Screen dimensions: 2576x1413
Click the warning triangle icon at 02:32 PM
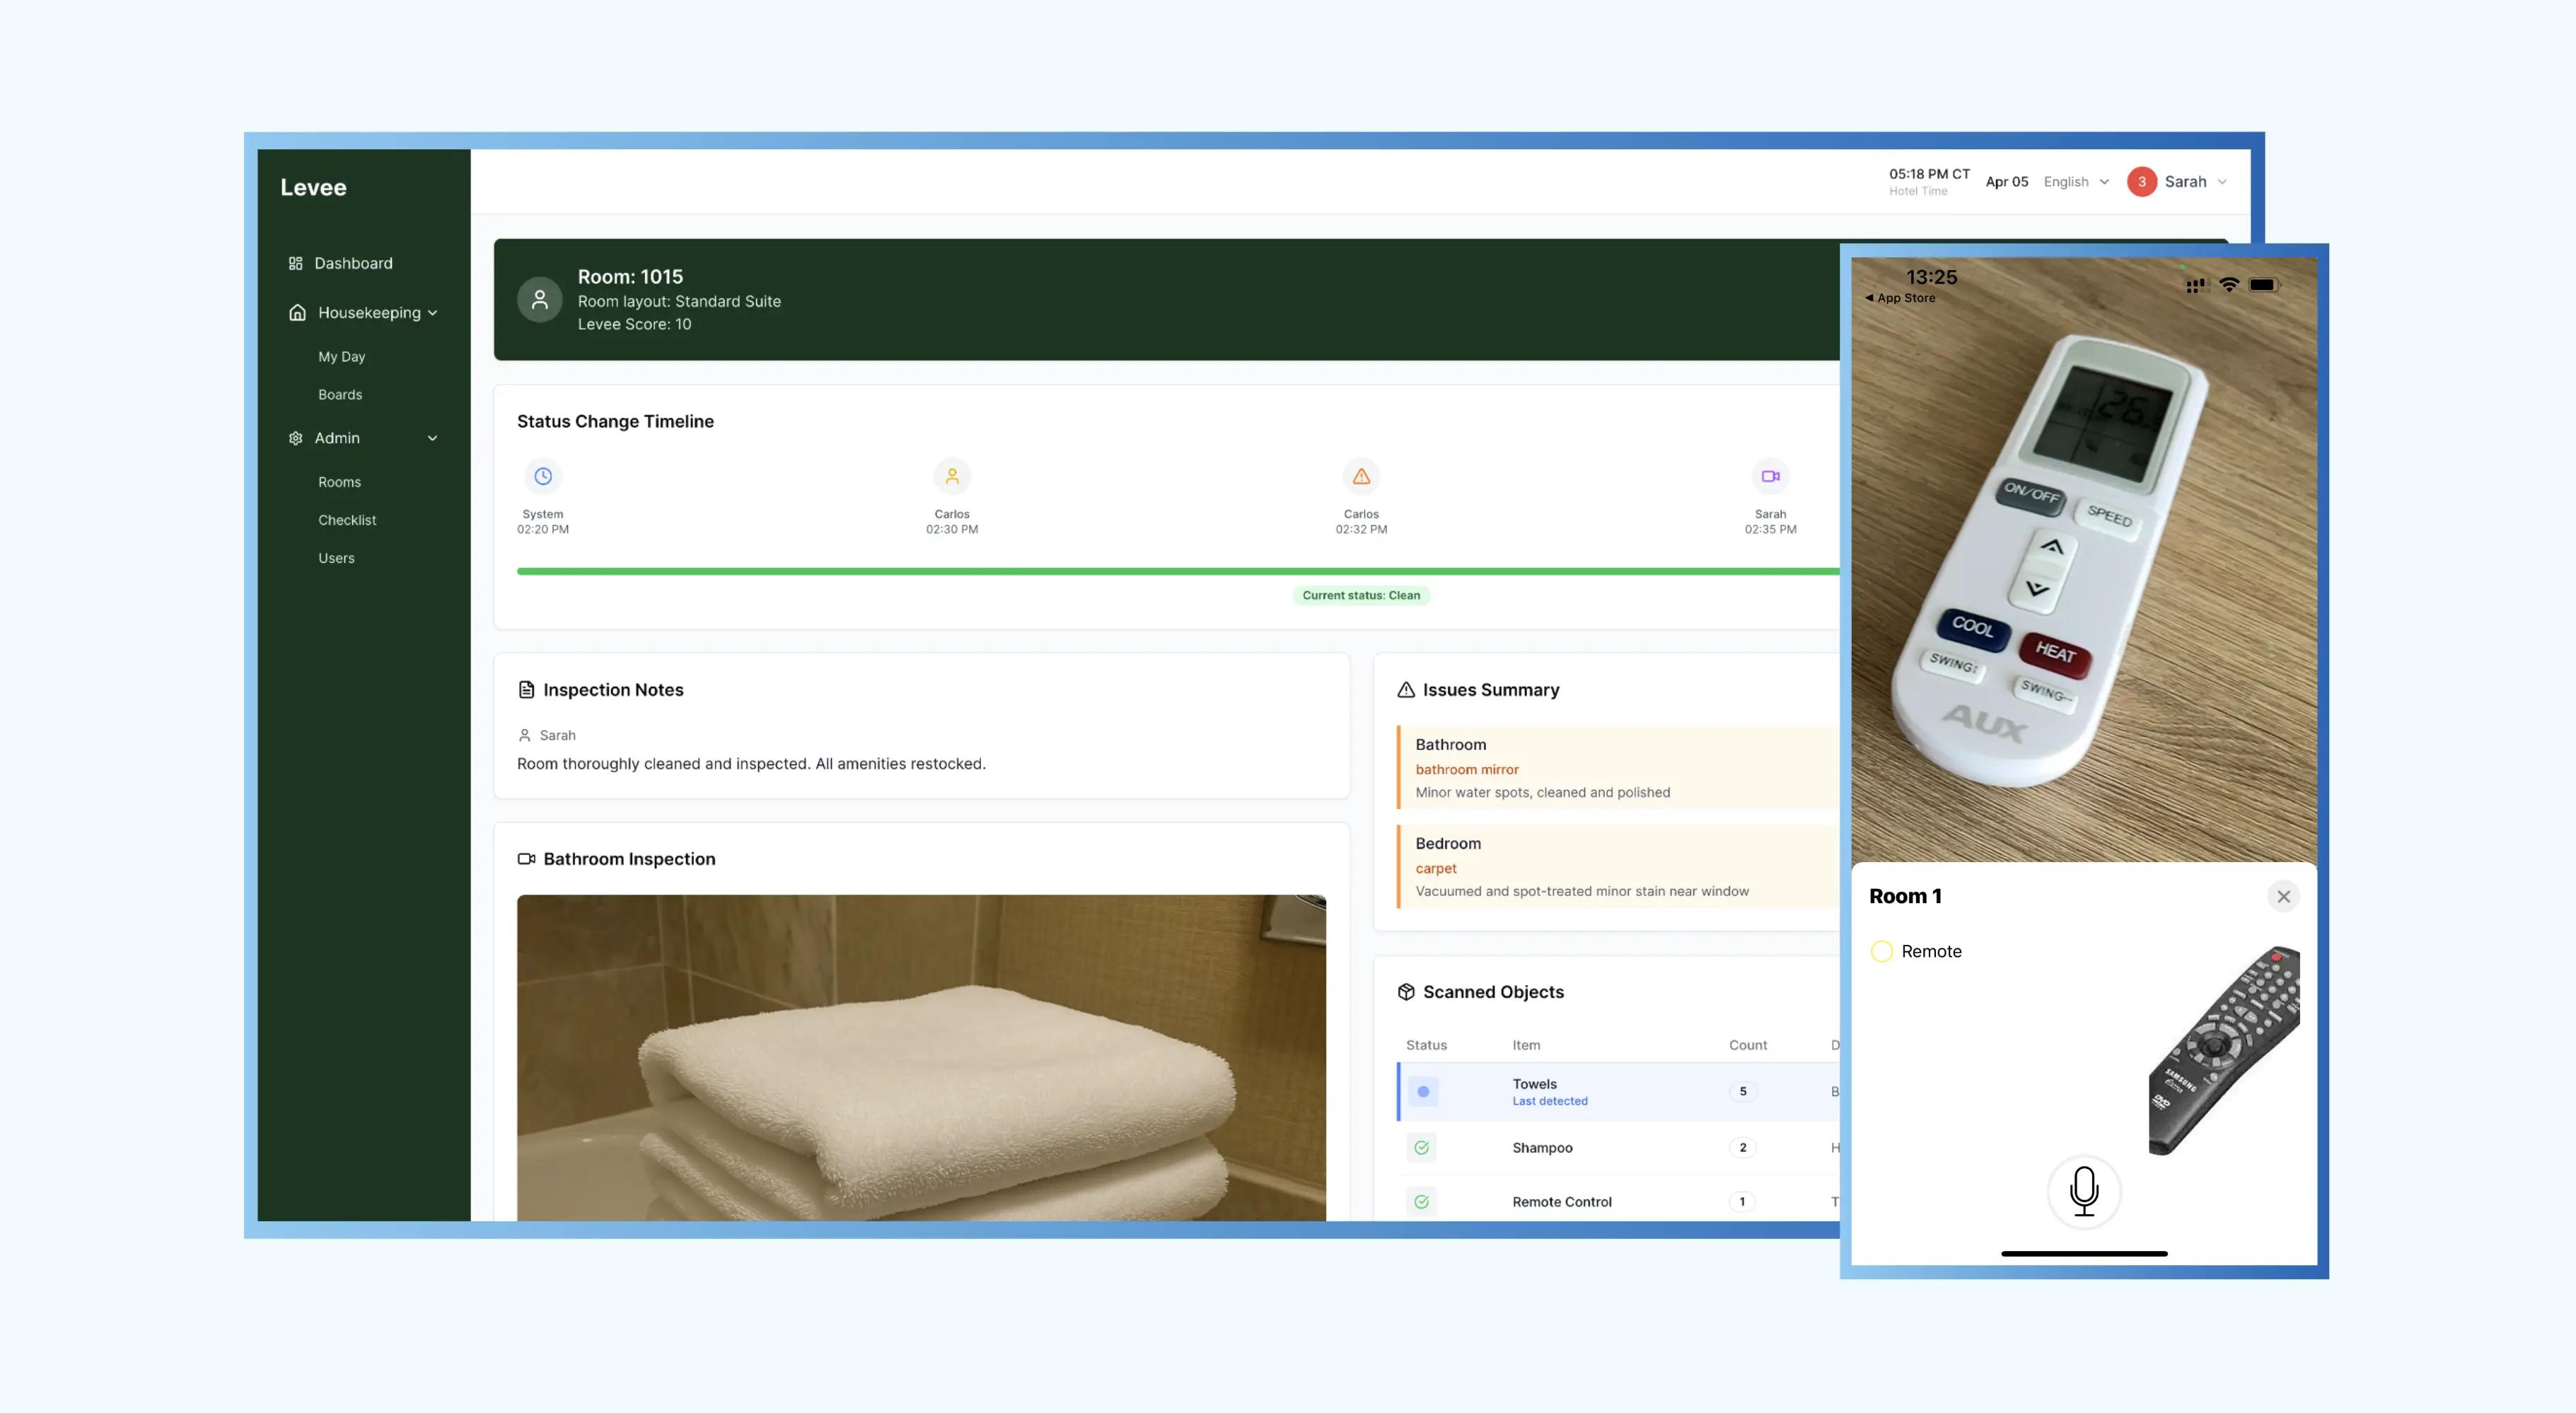[1361, 476]
